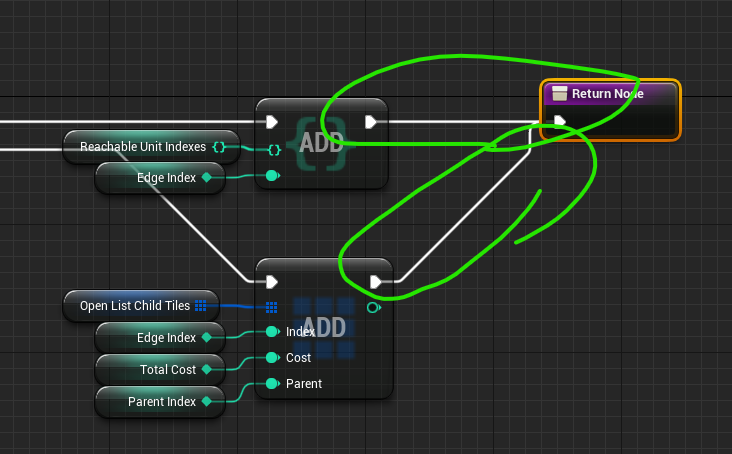Click the Total Cost output pin

(x=206, y=370)
